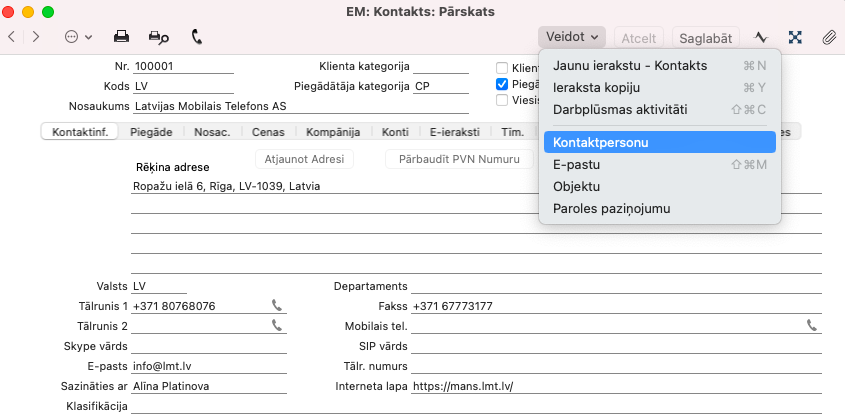Click the activity graph icon
Image resolution: width=845 pixels, height=420 pixels.
(x=761, y=37)
